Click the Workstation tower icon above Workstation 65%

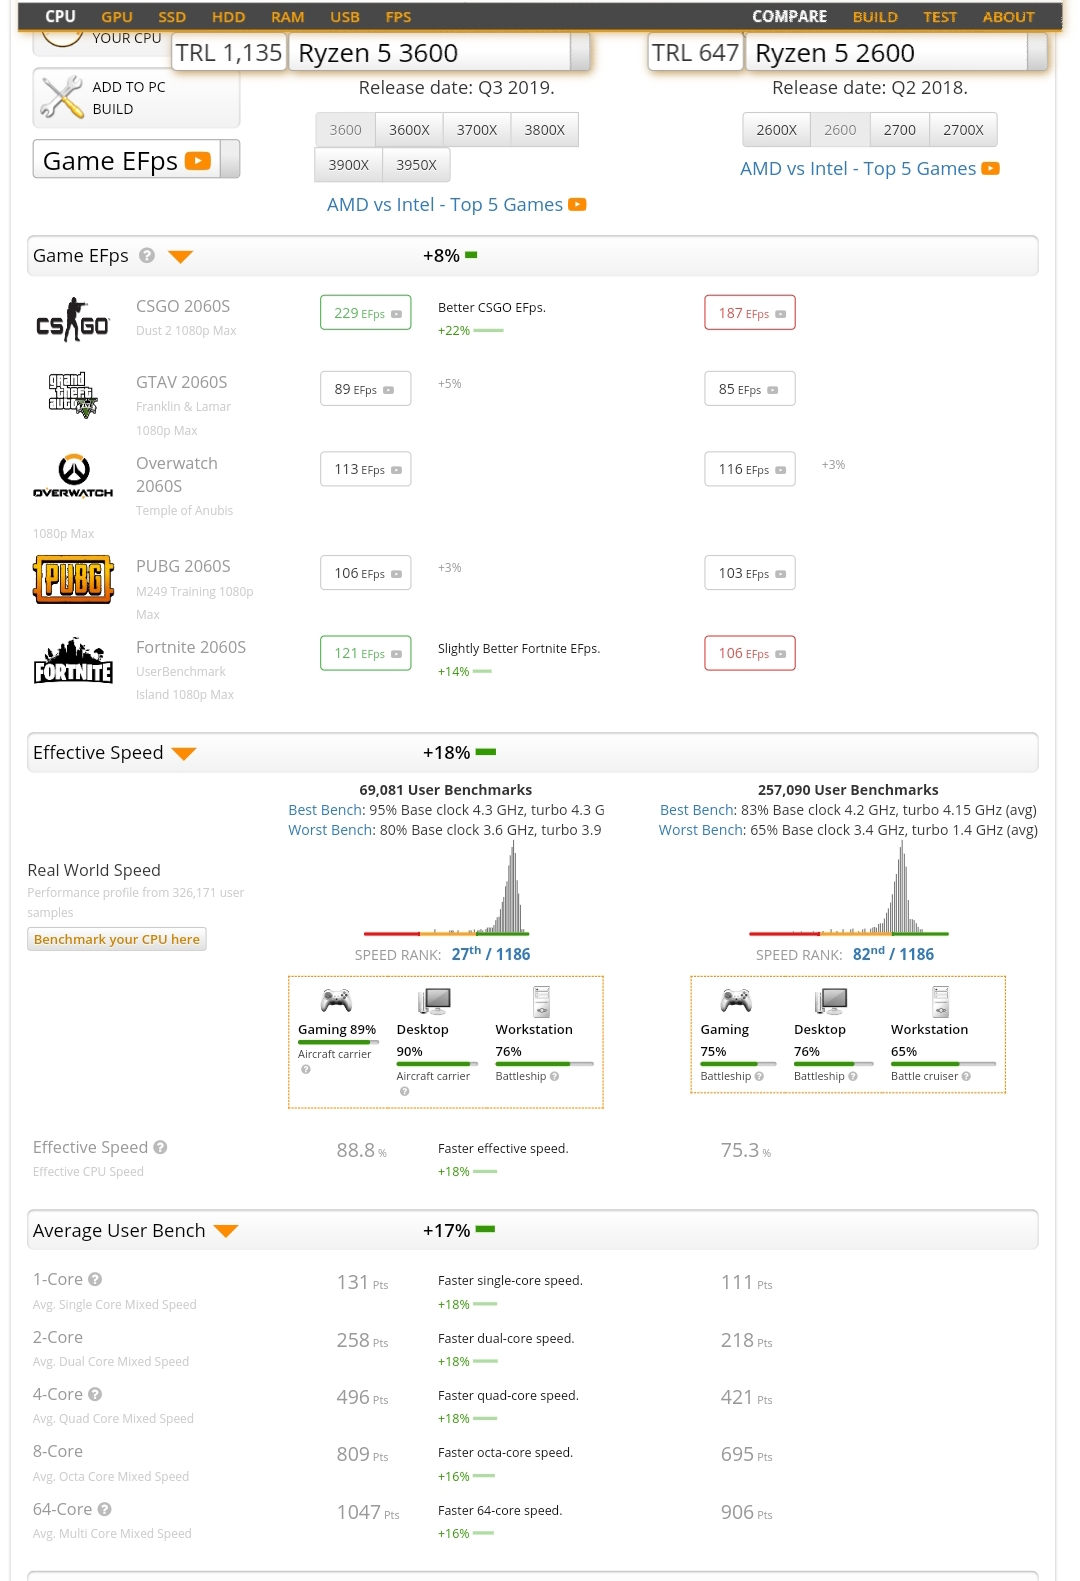940,1001
